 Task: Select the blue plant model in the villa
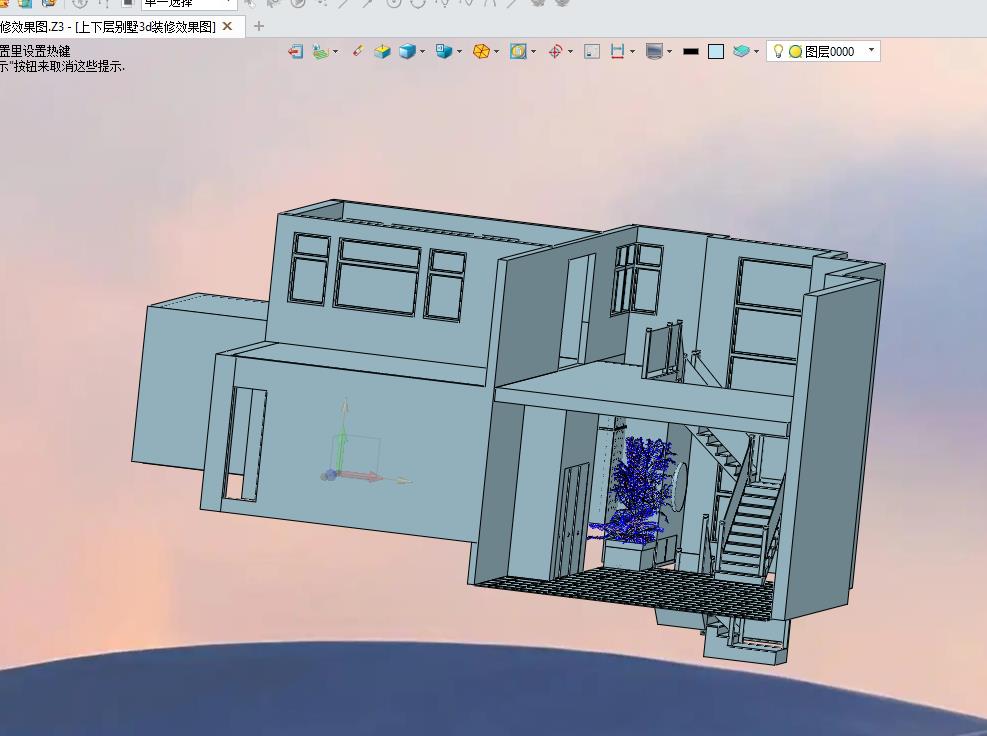636,491
